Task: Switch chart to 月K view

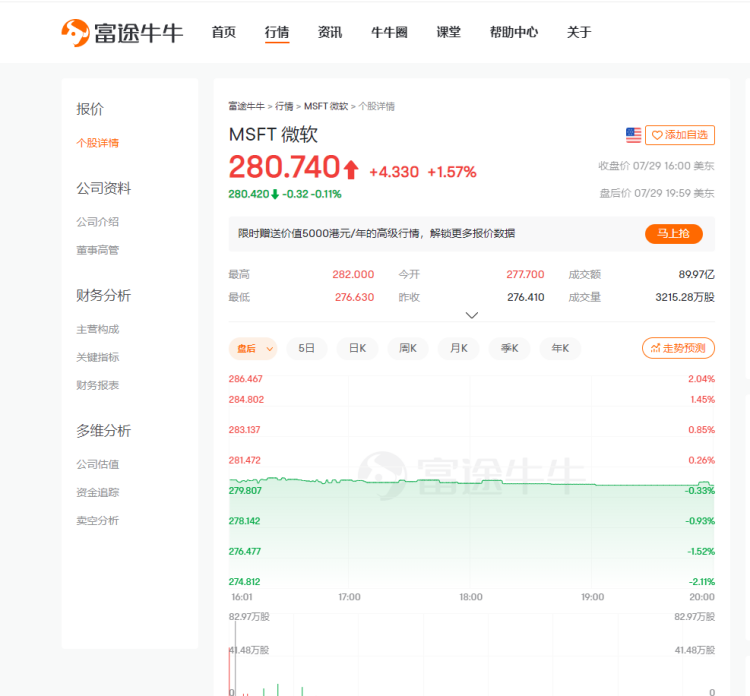Action: pos(459,348)
